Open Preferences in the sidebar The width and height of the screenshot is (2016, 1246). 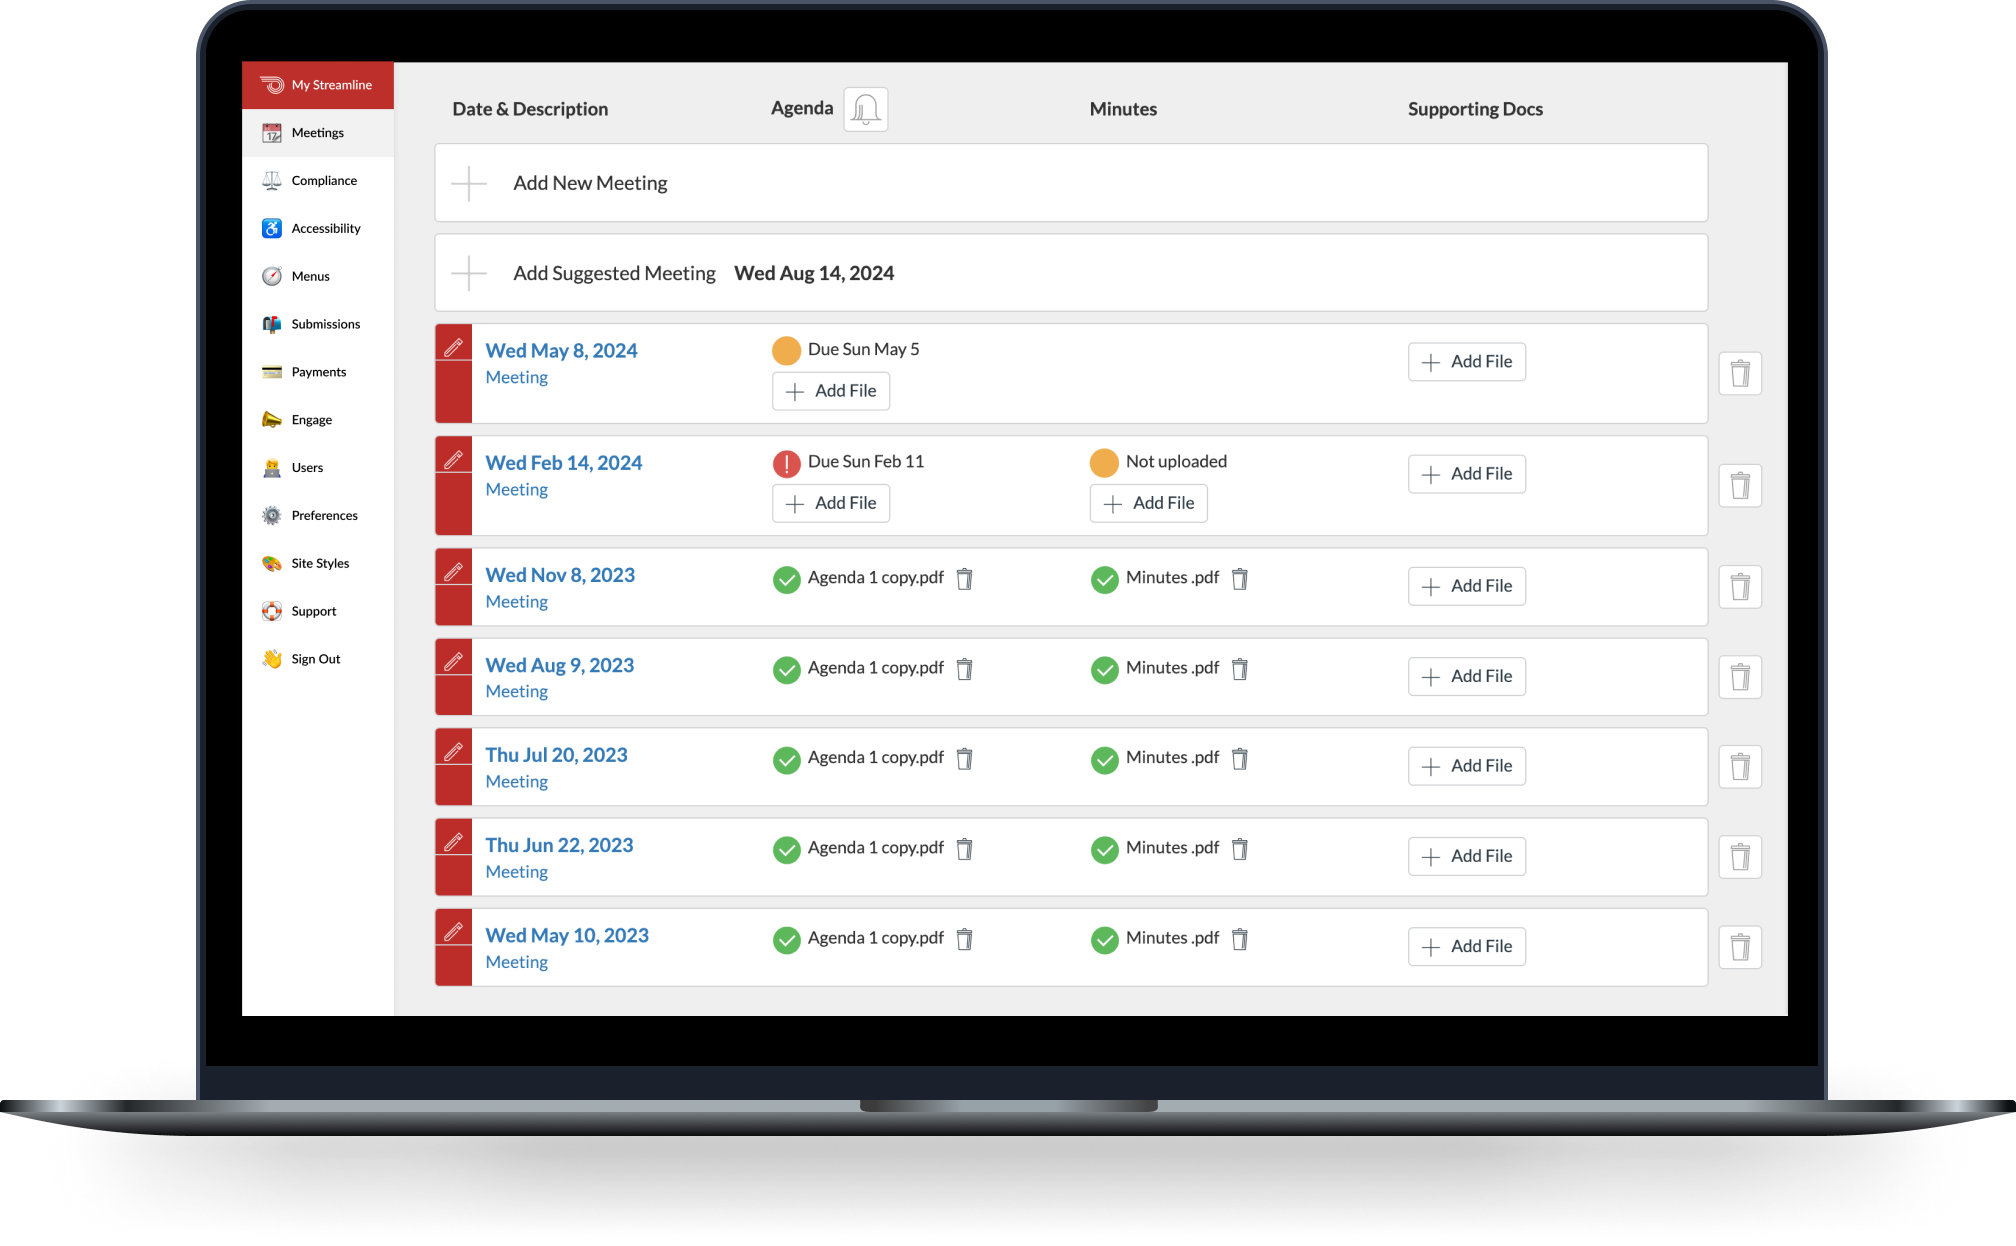(x=318, y=516)
